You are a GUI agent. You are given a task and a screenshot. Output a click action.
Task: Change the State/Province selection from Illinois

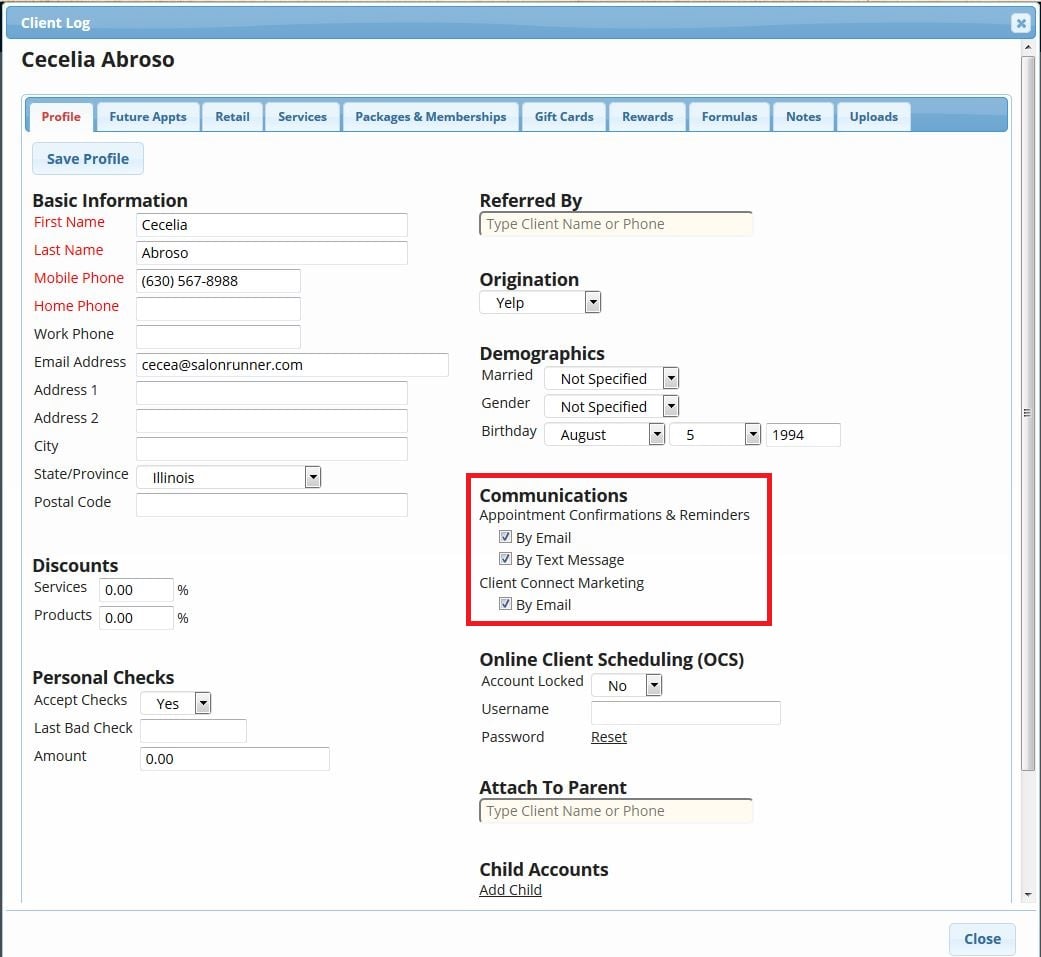tap(313, 477)
